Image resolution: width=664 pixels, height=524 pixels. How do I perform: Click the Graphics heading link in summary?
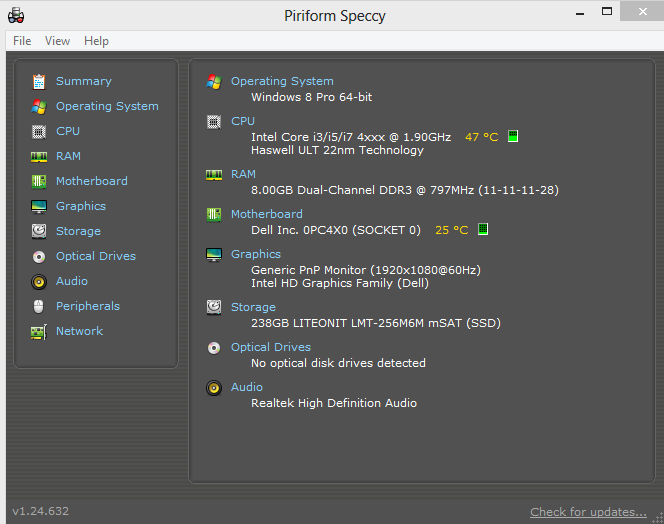pos(256,254)
